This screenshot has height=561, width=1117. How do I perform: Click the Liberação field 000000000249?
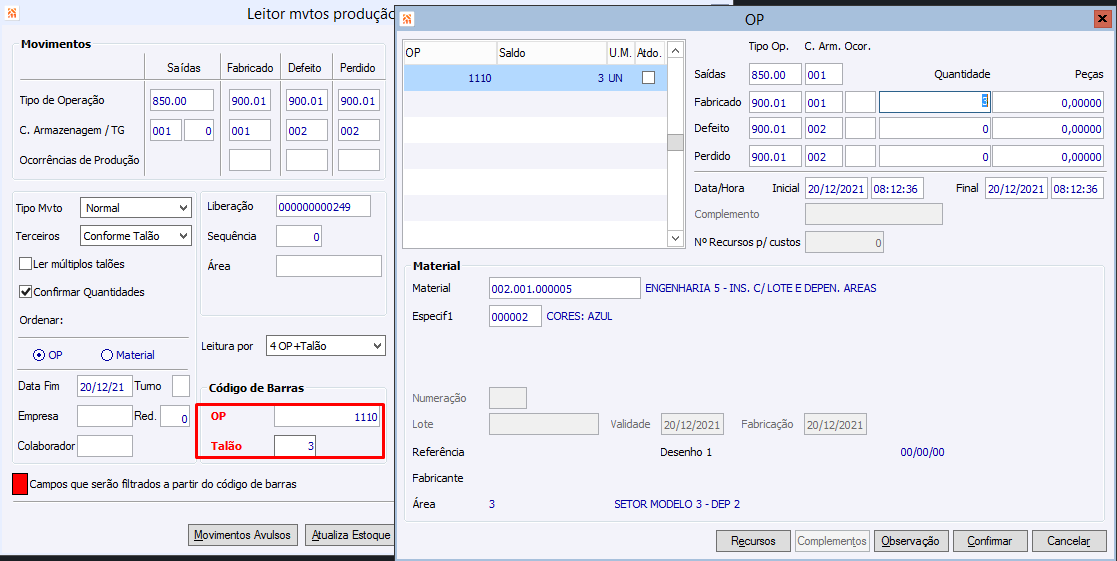[x=323, y=206]
